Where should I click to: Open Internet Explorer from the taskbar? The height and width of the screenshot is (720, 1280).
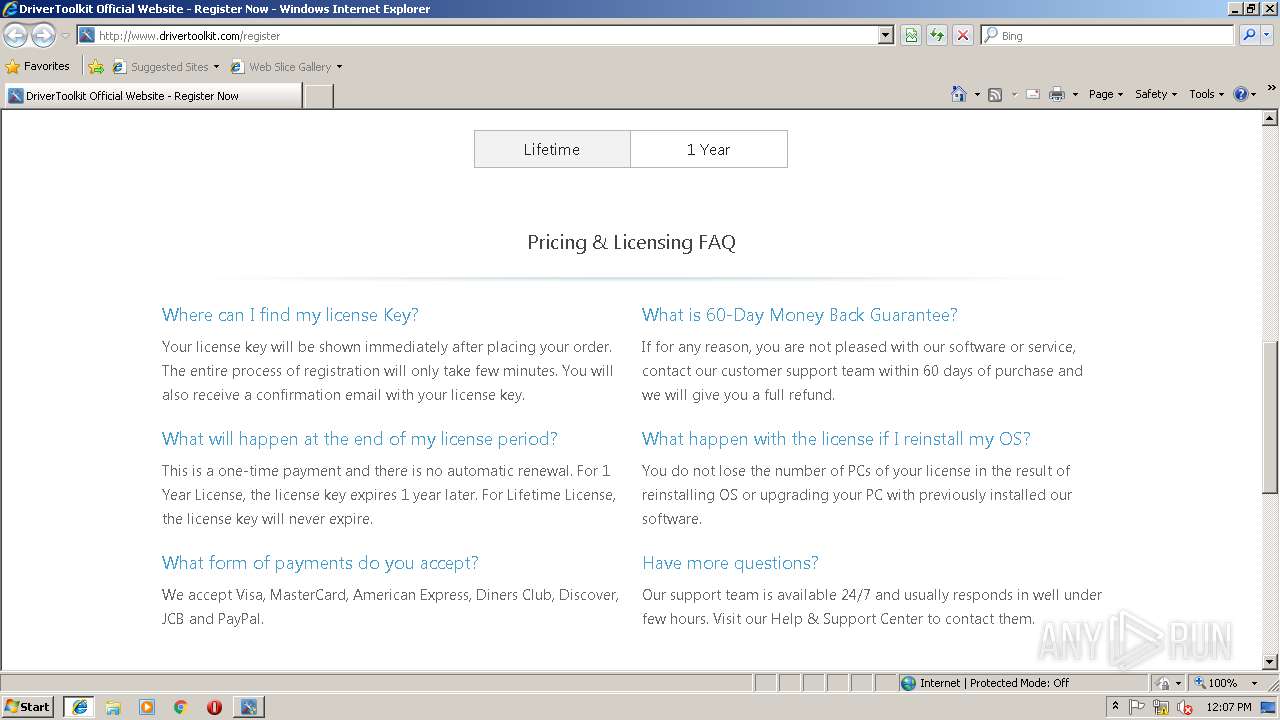[80, 707]
